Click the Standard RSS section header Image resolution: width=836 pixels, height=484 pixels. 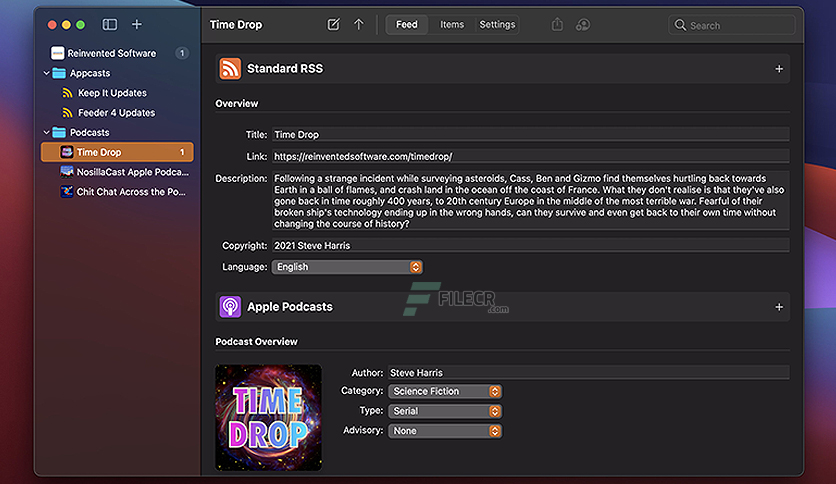click(502, 69)
